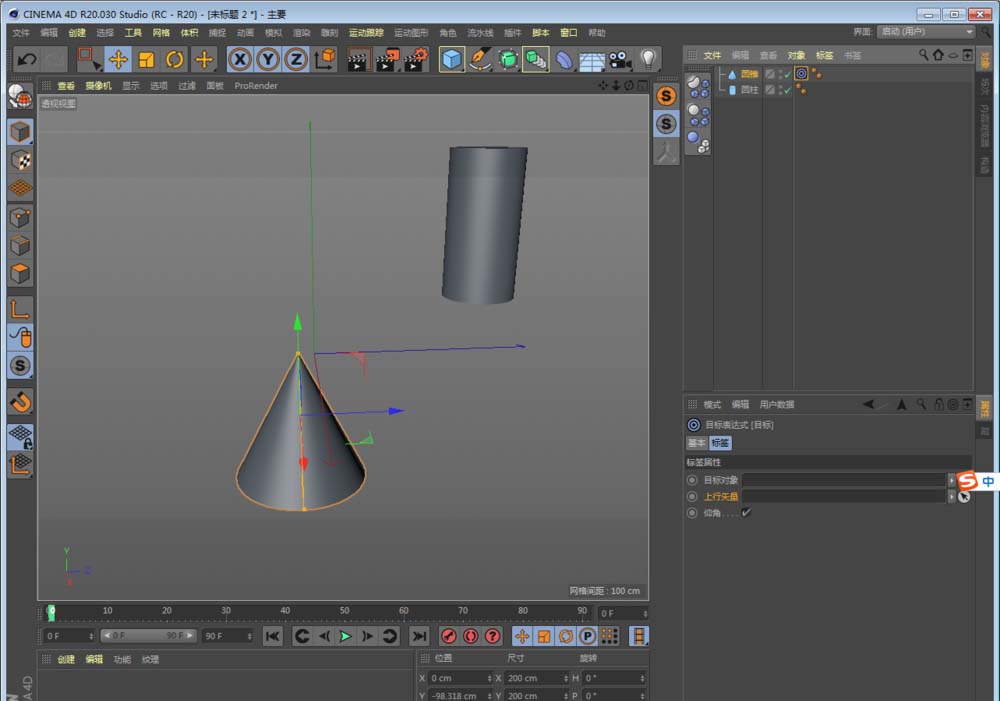The height and width of the screenshot is (701, 1000).
Task: Open the 目标对象 link dropdown arrow
Action: (x=952, y=479)
